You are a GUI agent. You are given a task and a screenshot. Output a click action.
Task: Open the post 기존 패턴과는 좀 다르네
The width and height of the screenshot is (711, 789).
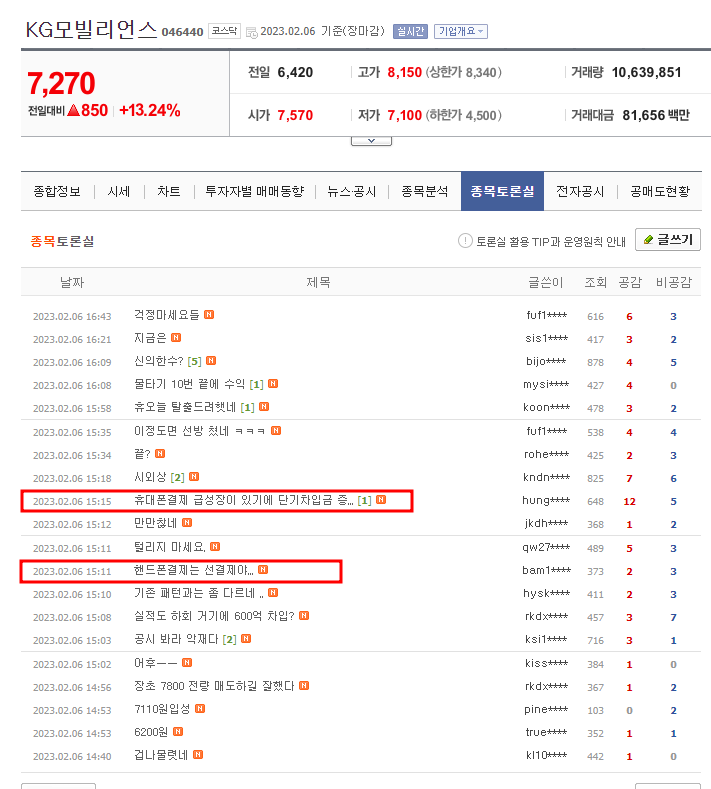[x=199, y=593]
